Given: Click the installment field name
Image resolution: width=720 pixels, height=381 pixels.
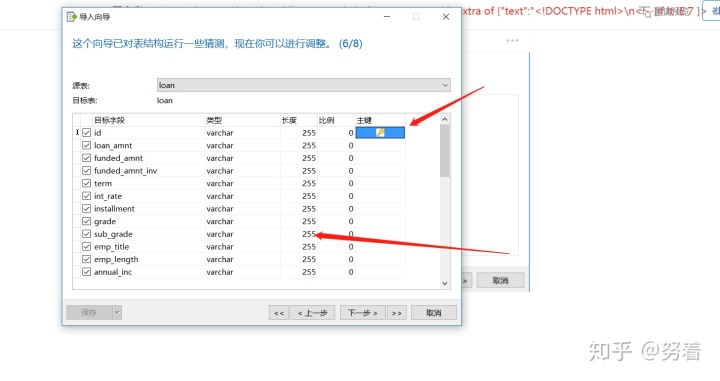Looking at the screenshot, I should (x=114, y=208).
